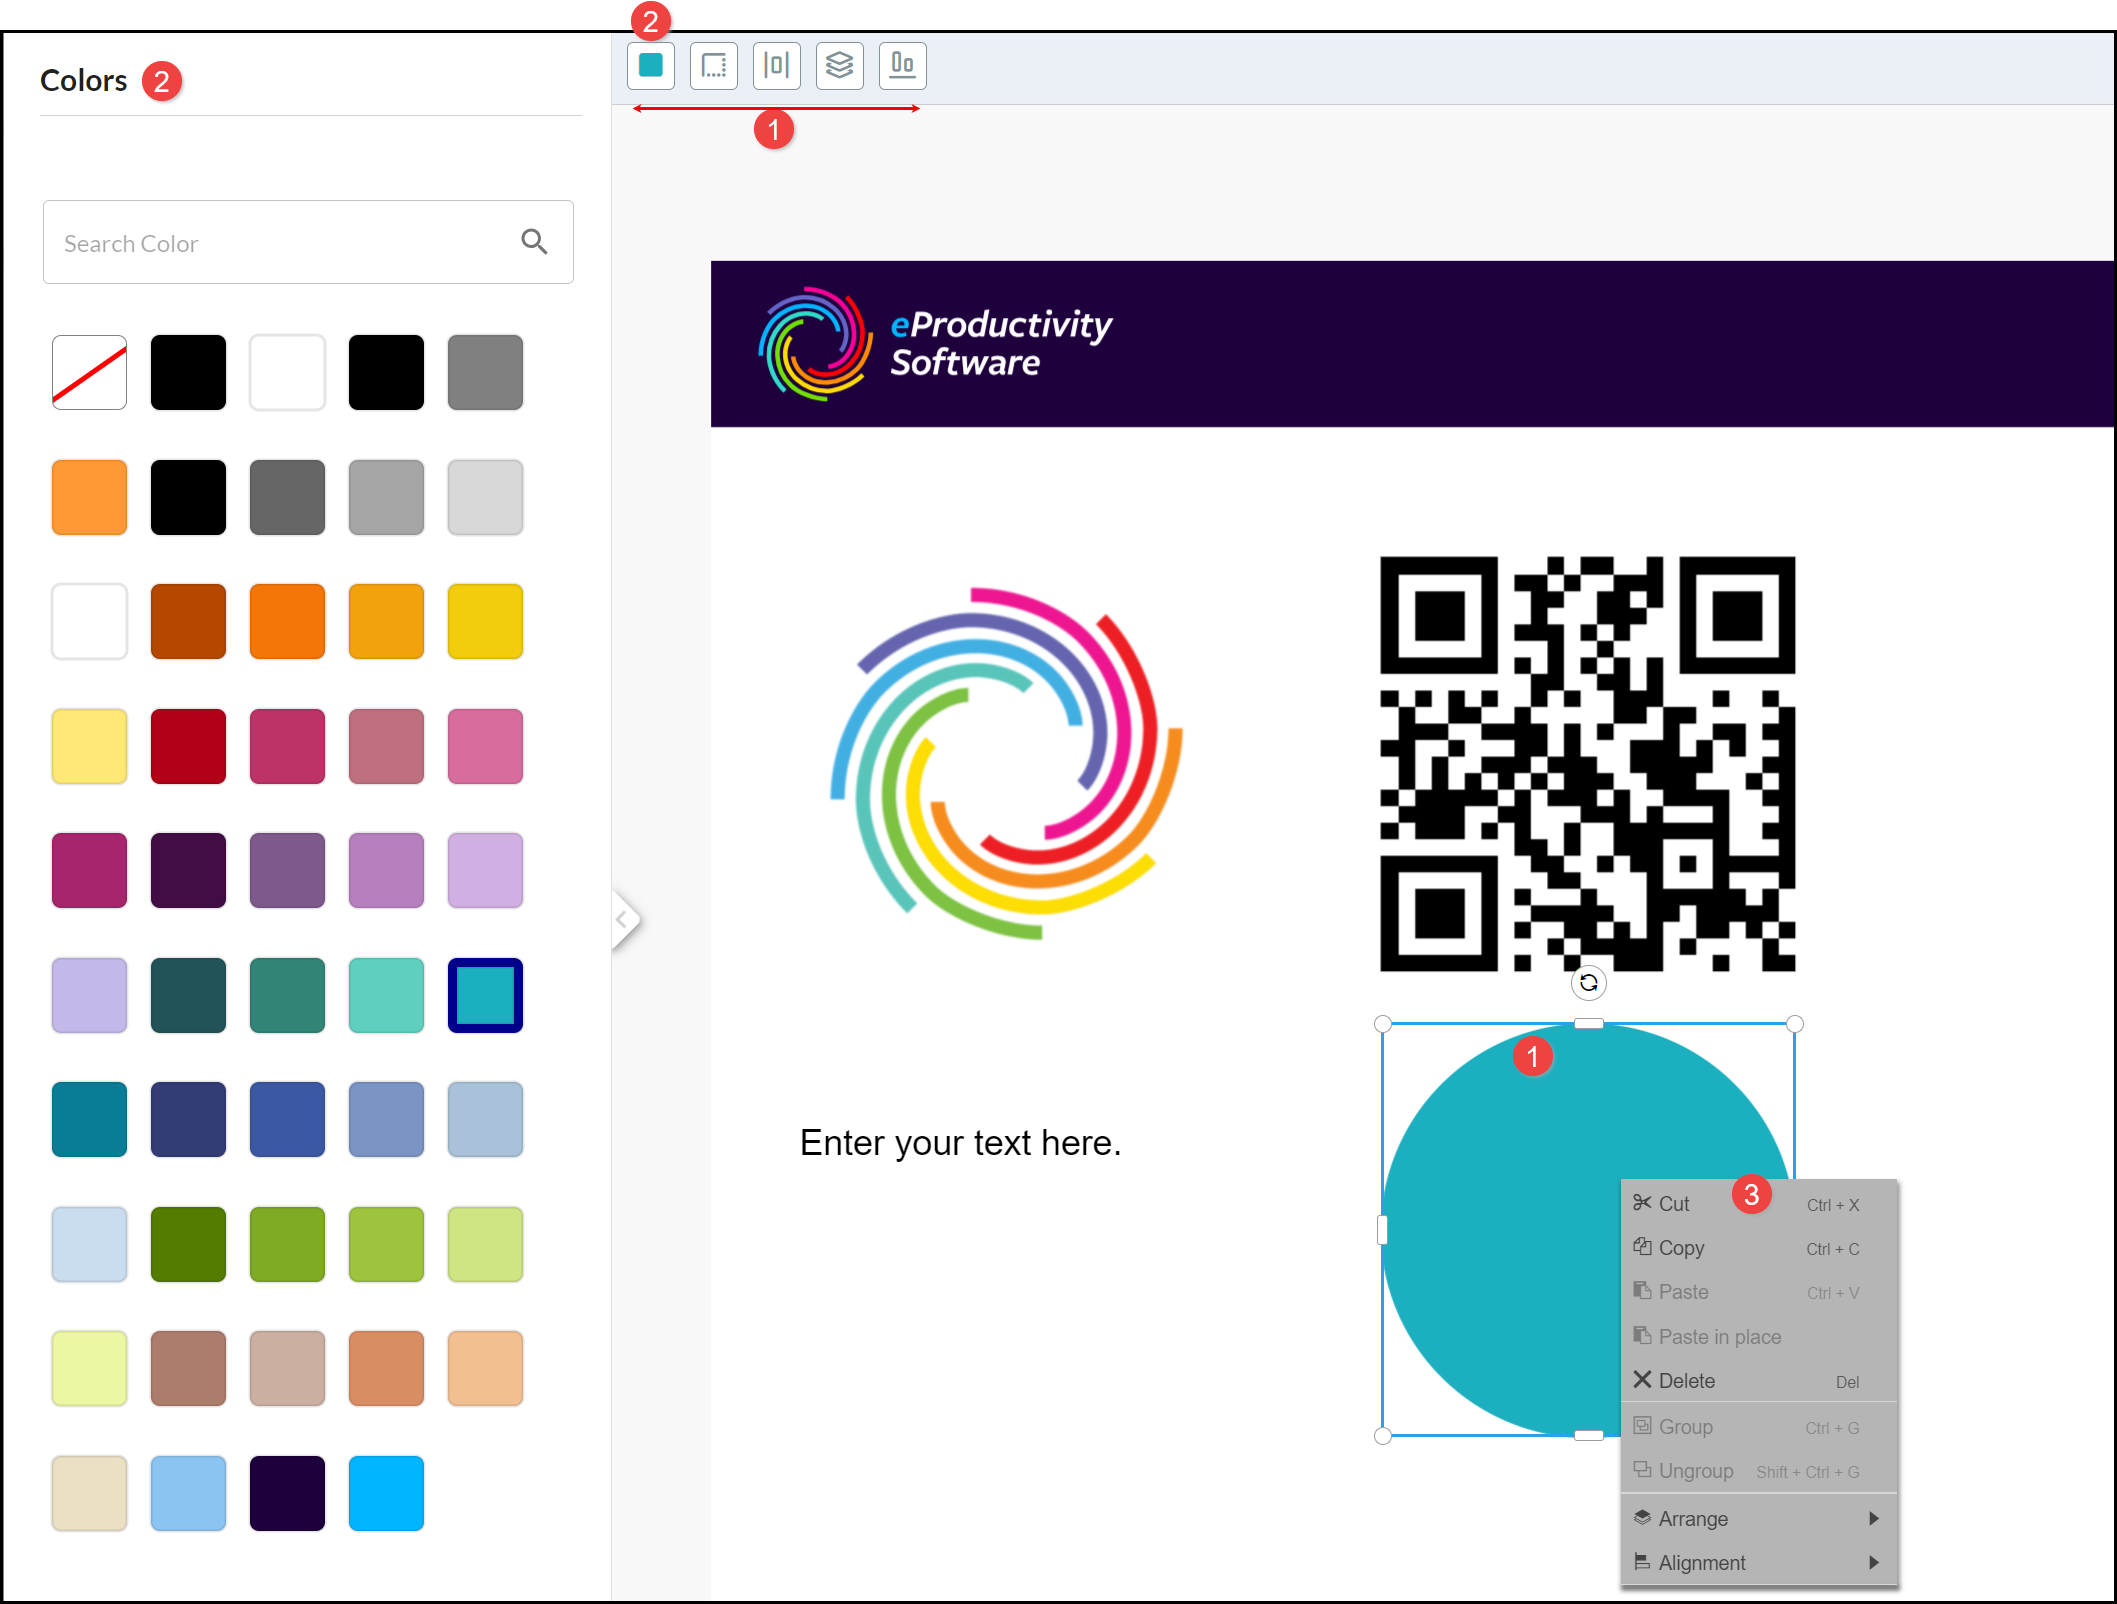Viewport: 2117px width, 1604px height.
Task: Select the no-color swatch with red slash
Action: pyautogui.click(x=90, y=373)
